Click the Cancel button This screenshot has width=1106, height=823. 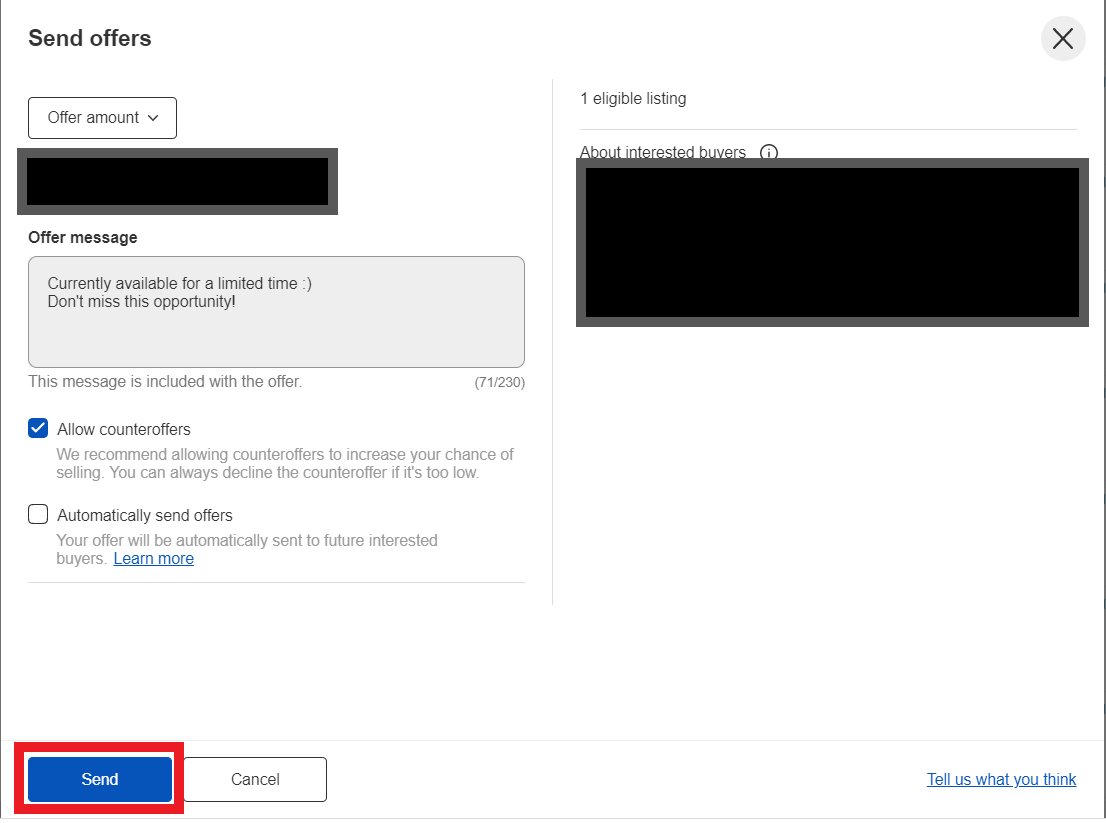tap(255, 779)
